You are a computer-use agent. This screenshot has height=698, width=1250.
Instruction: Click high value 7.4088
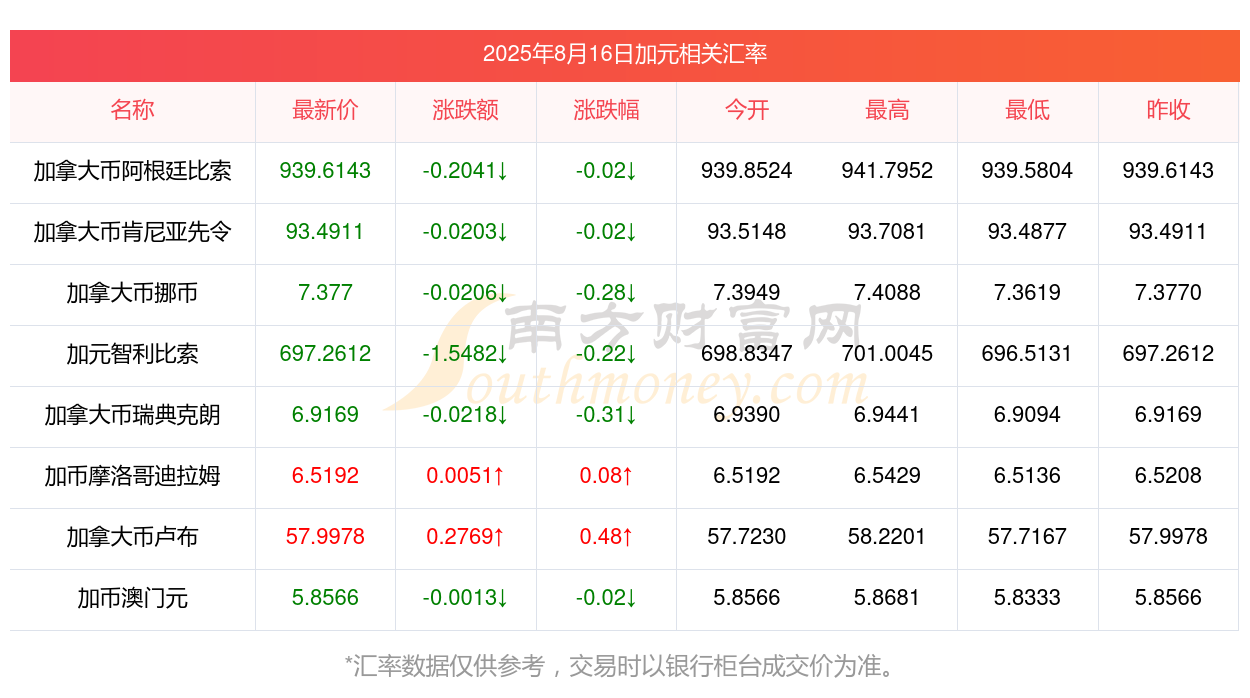pos(887,293)
